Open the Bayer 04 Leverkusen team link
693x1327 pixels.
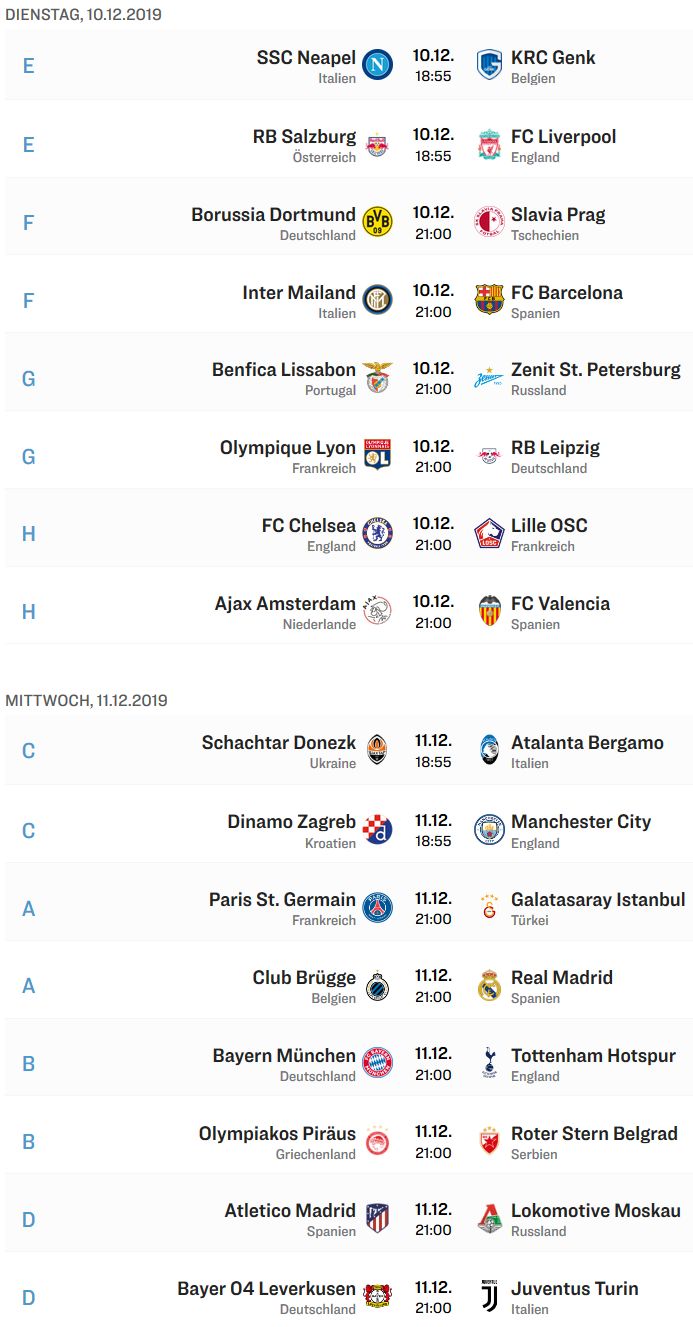click(267, 1288)
